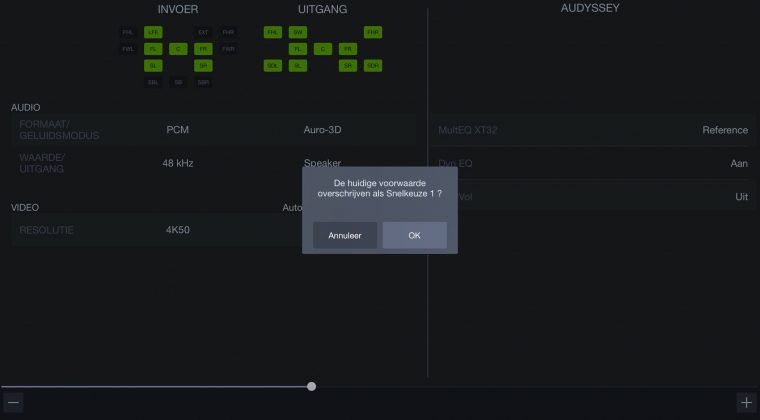Click the output SDL speaker indicator
The width and height of the screenshot is (760, 420).
[272, 65]
